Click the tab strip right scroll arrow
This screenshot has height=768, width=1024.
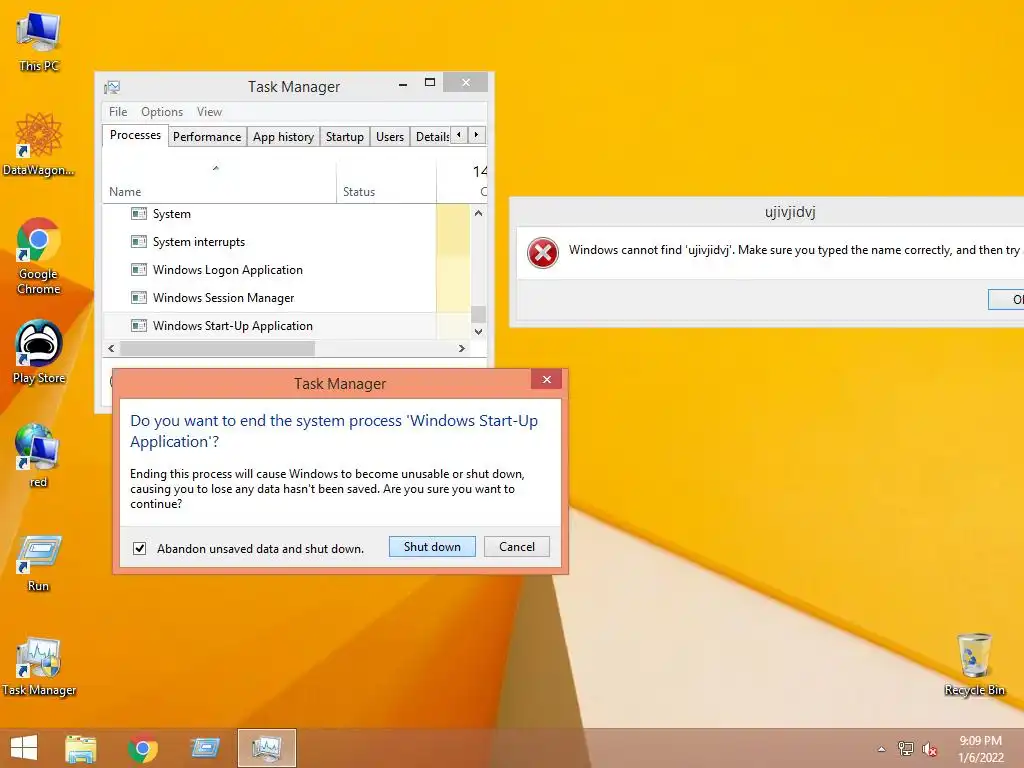(477, 135)
